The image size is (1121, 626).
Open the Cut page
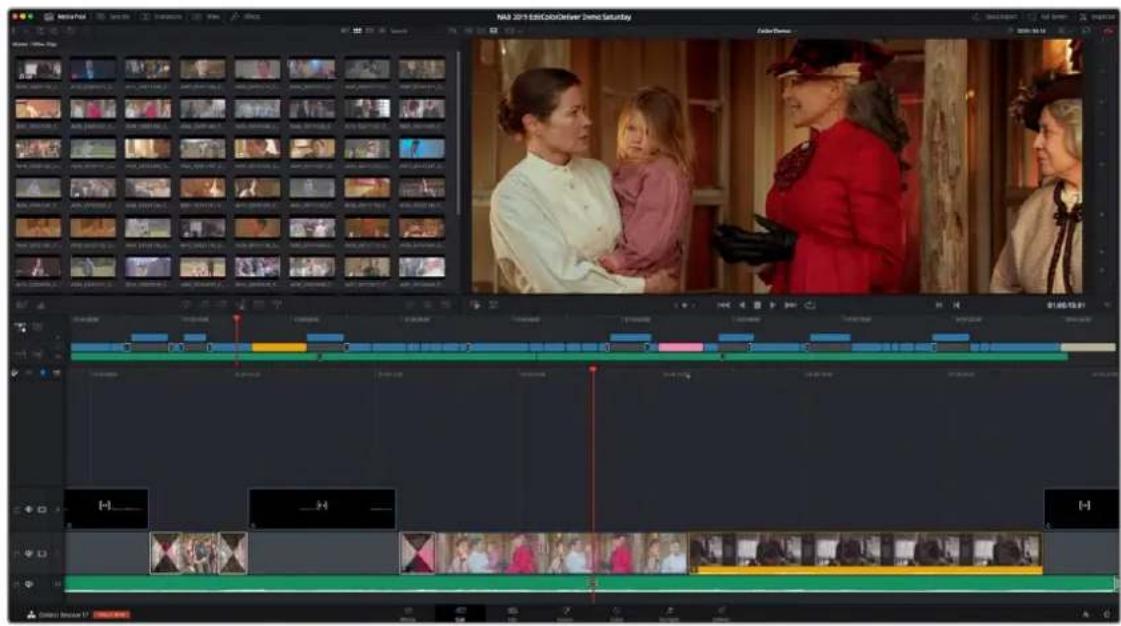click(460, 614)
